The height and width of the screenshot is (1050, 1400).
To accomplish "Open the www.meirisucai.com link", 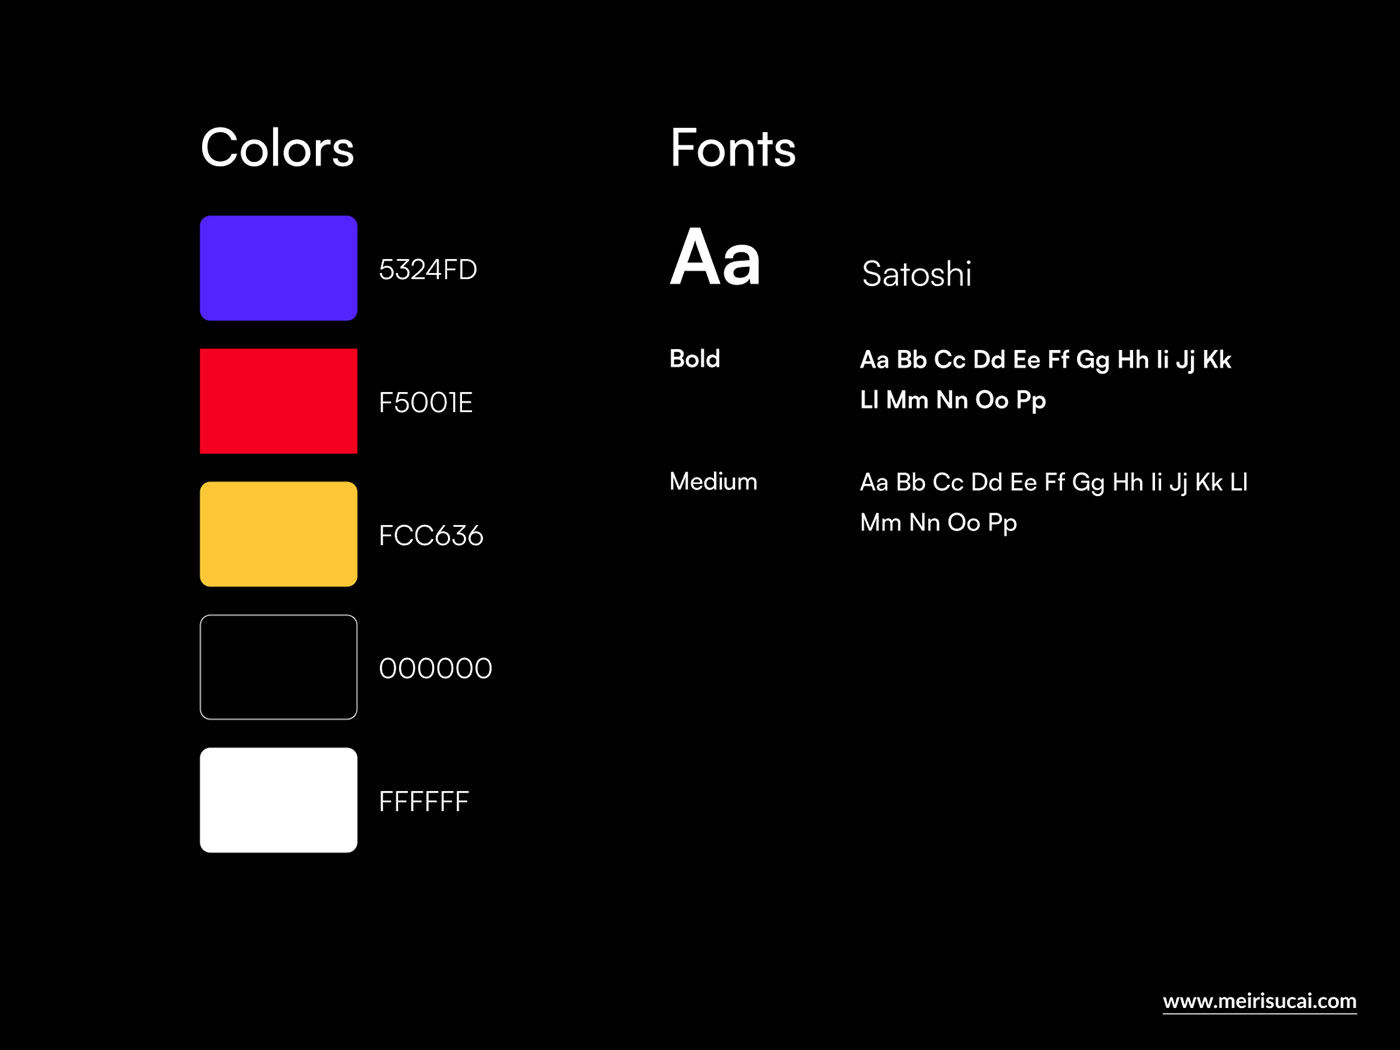I will [x=1259, y=1001].
